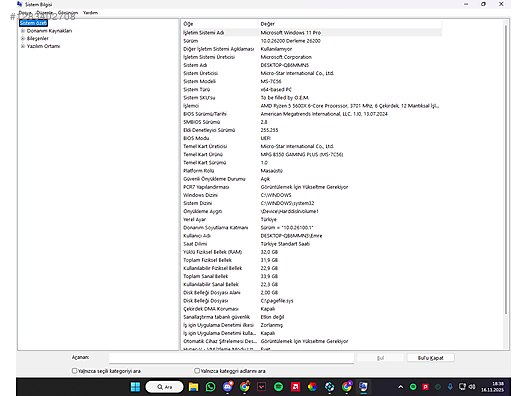The image size is (528, 396).
Task: Select the Yerel Ayar row
Action: (311, 219)
